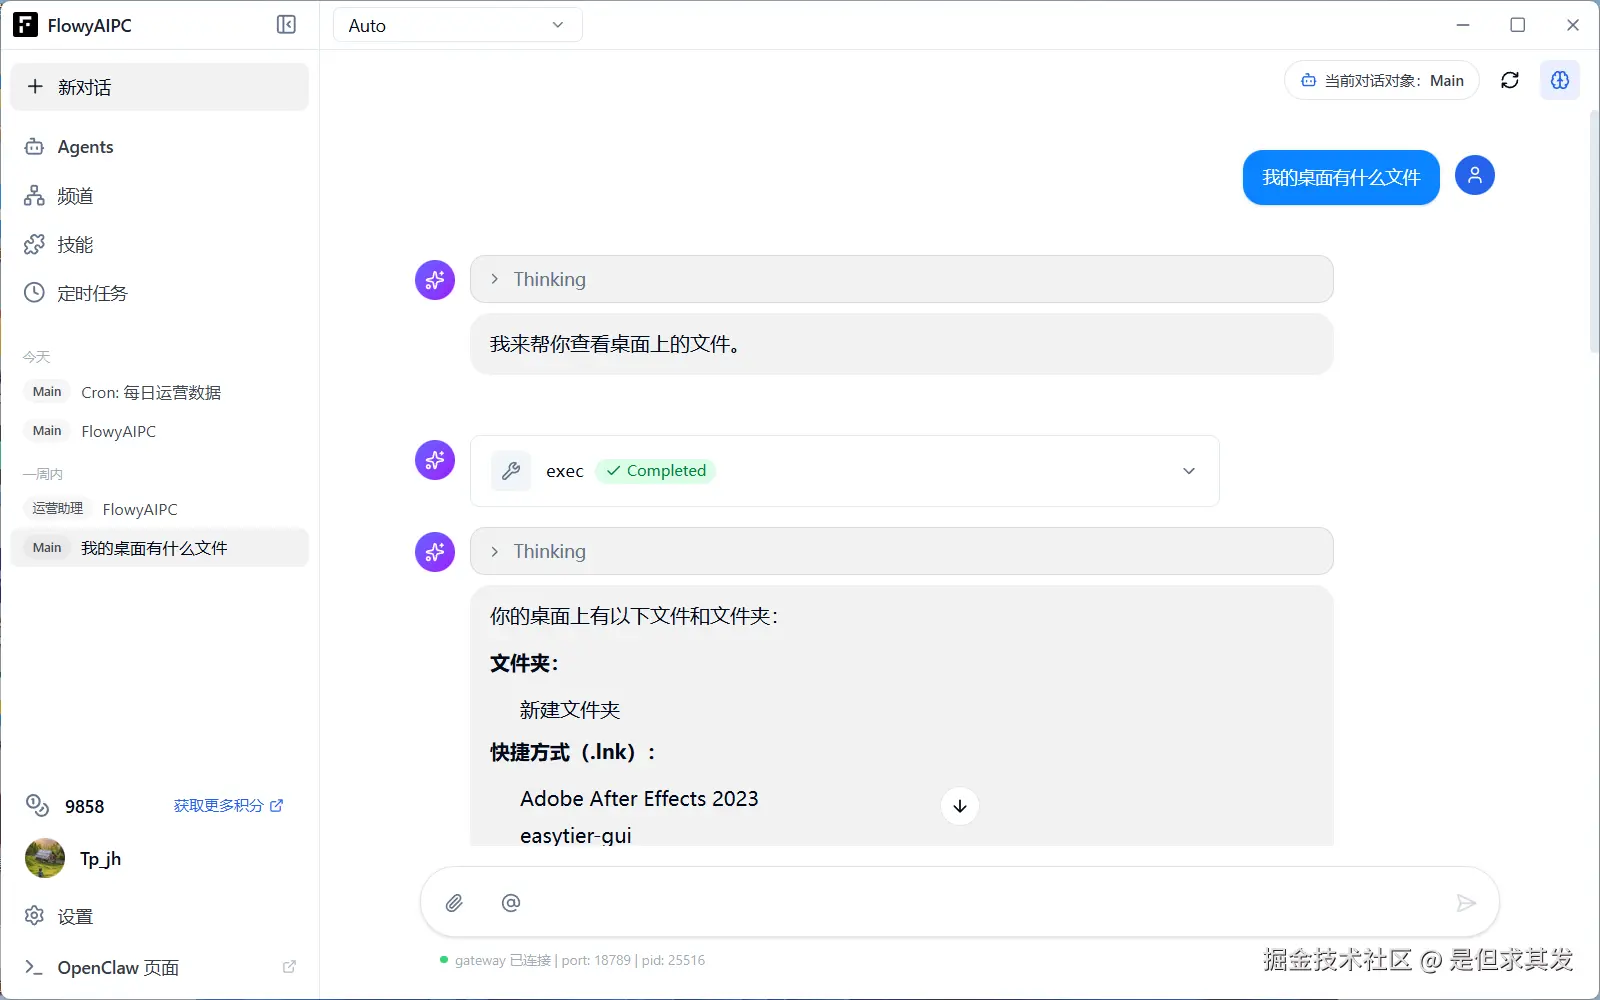Image resolution: width=1600 pixels, height=1000 pixels.
Task: Click the @ mention icon in input bar
Action: (511, 902)
